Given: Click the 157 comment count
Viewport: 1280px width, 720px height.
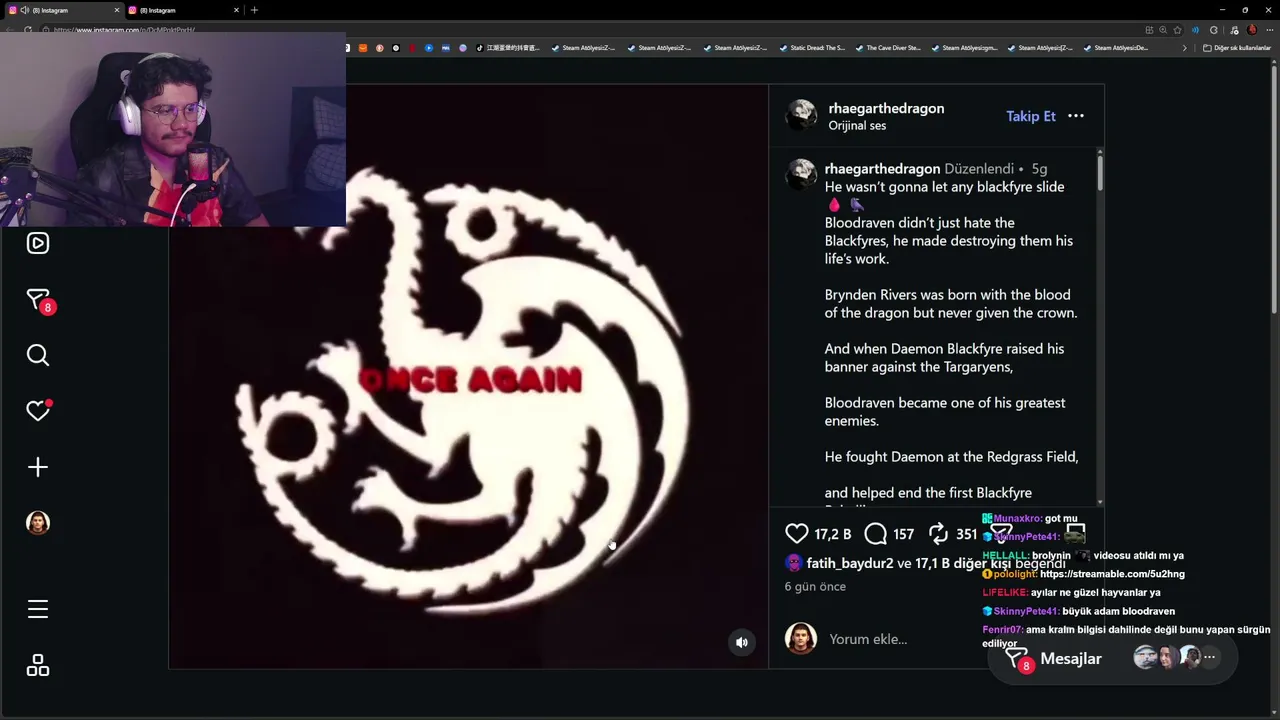Looking at the screenshot, I should [x=904, y=534].
